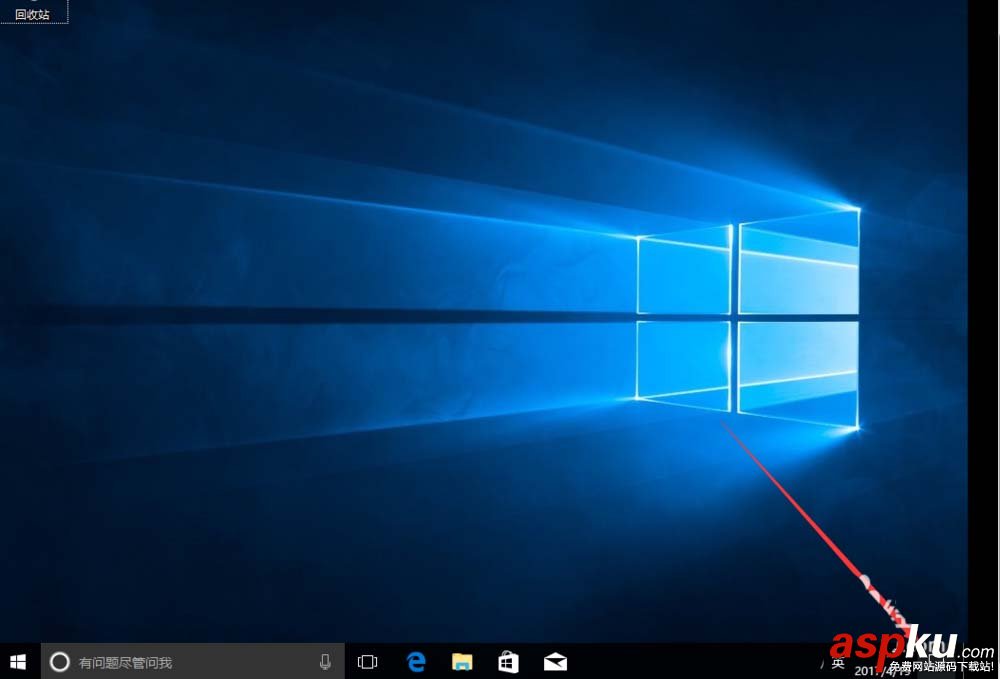The height and width of the screenshot is (679, 1000).
Task: Start voice search with the Cortana microphone
Action: (325, 661)
